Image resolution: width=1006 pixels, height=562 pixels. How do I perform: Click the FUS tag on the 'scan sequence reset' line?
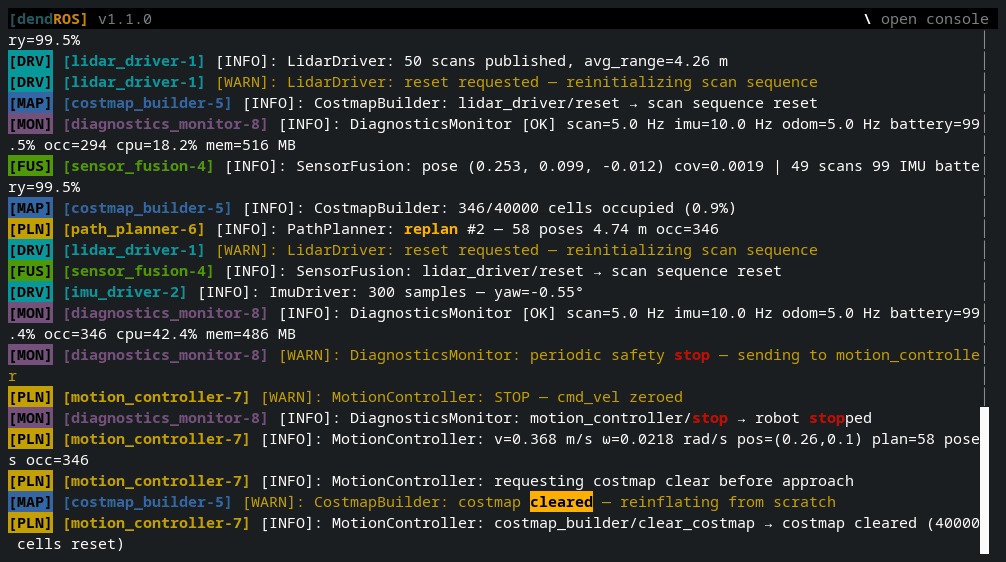[30, 271]
